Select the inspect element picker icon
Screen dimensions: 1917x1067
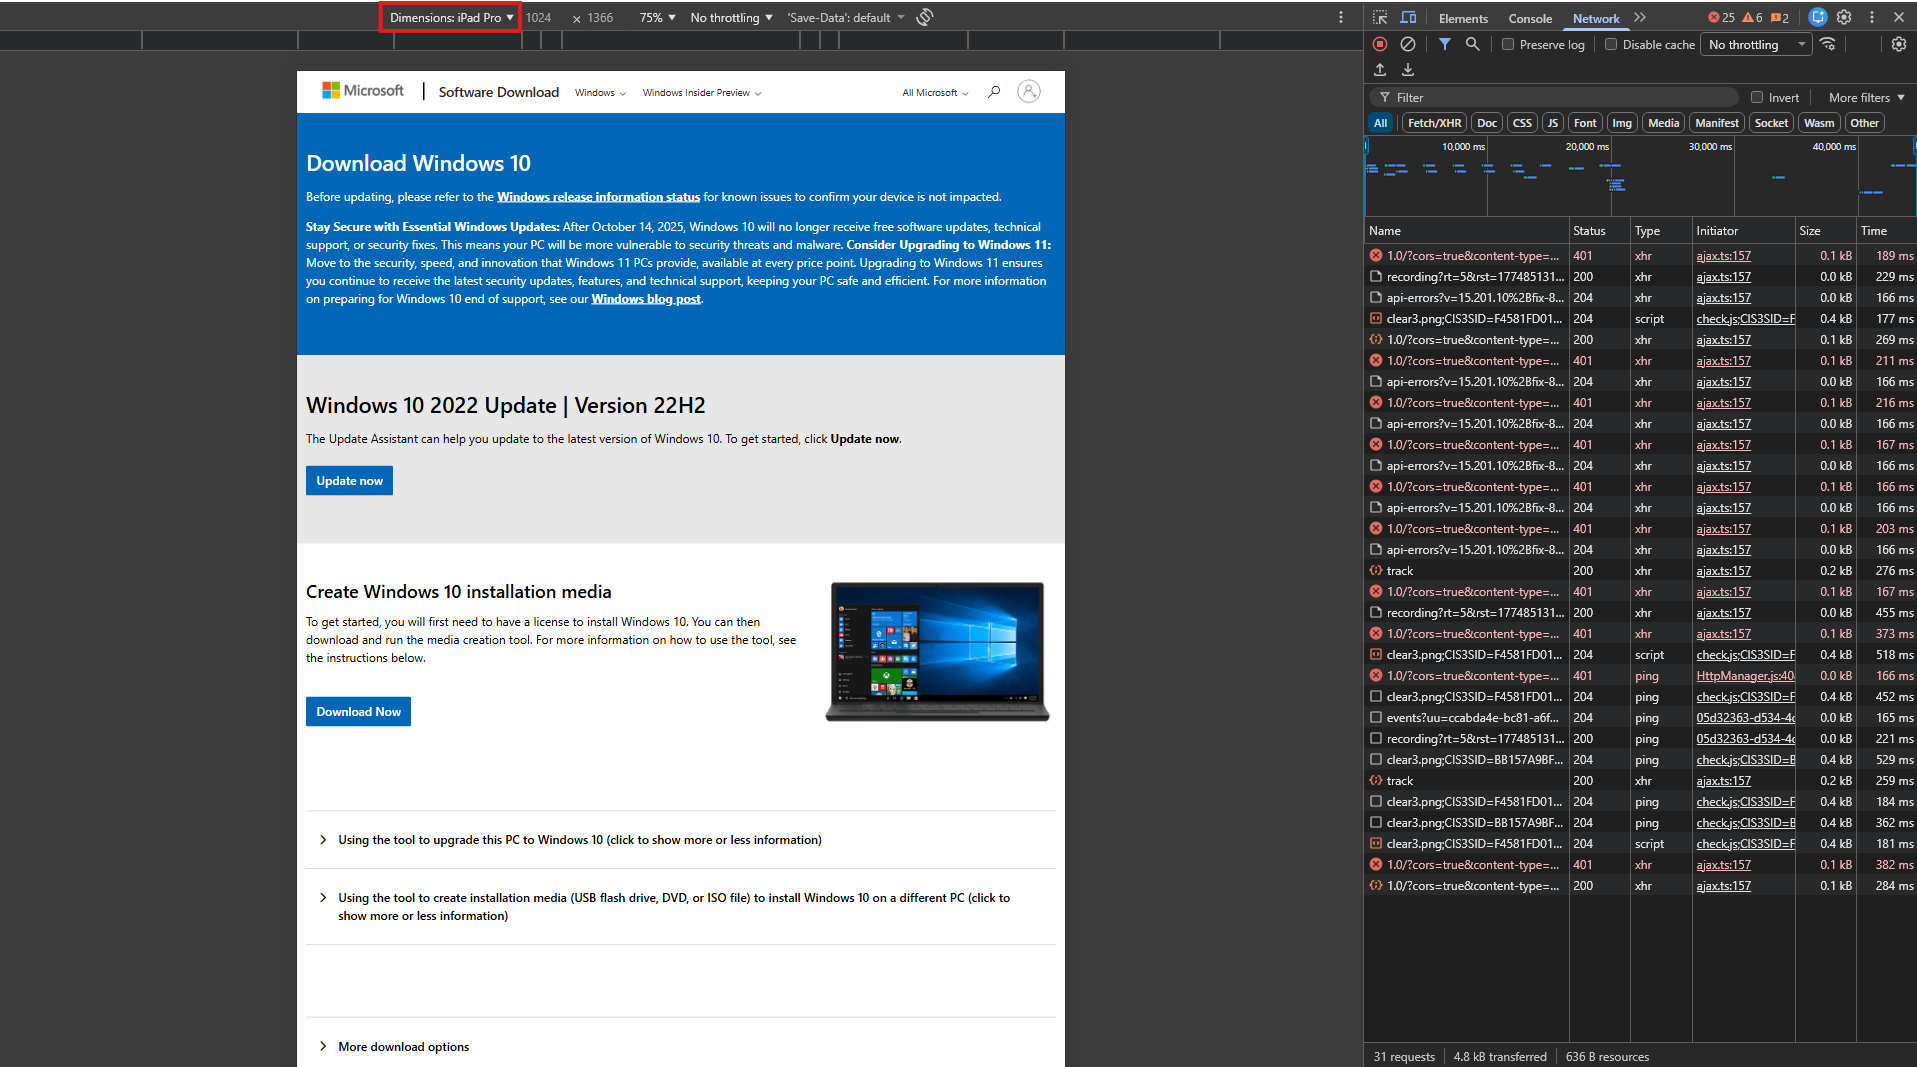coord(1380,18)
